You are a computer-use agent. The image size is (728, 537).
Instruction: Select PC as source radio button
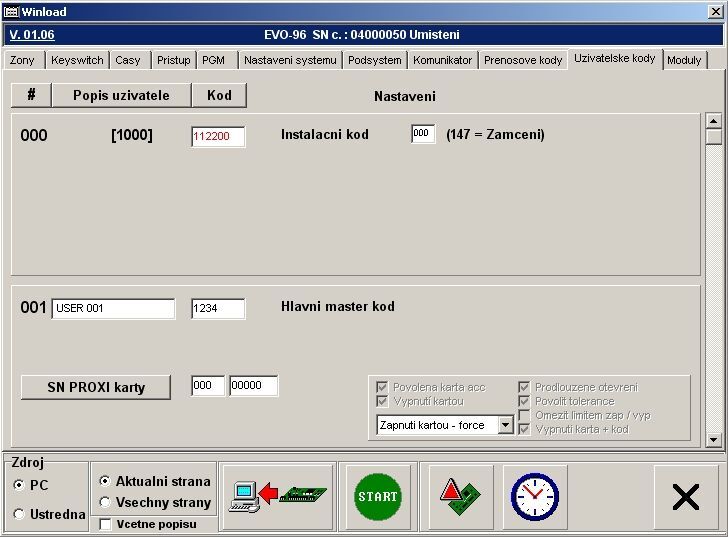20,485
